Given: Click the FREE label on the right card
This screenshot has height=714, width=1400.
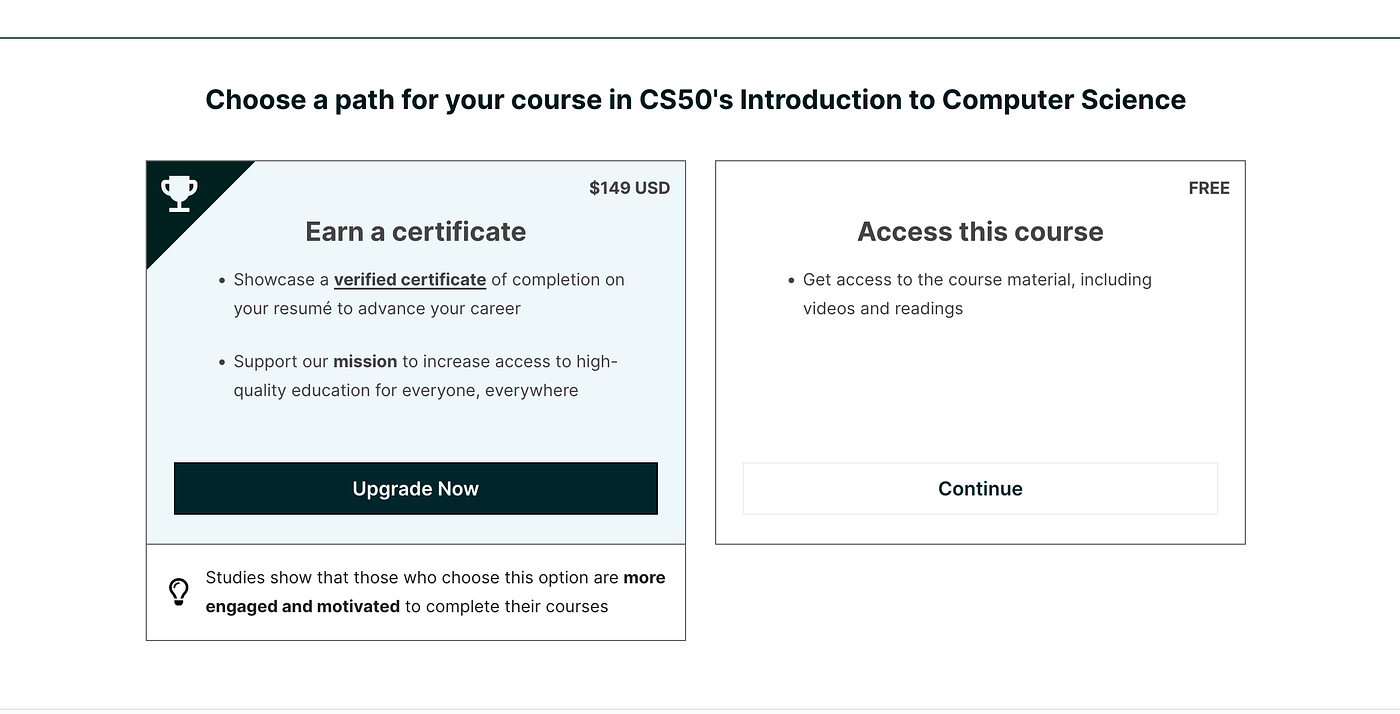Looking at the screenshot, I should pyautogui.click(x=1209, y=188).
